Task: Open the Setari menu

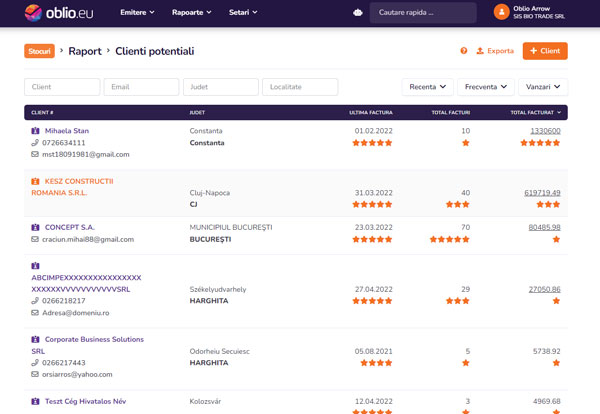Action: click(x=243, y=12)
